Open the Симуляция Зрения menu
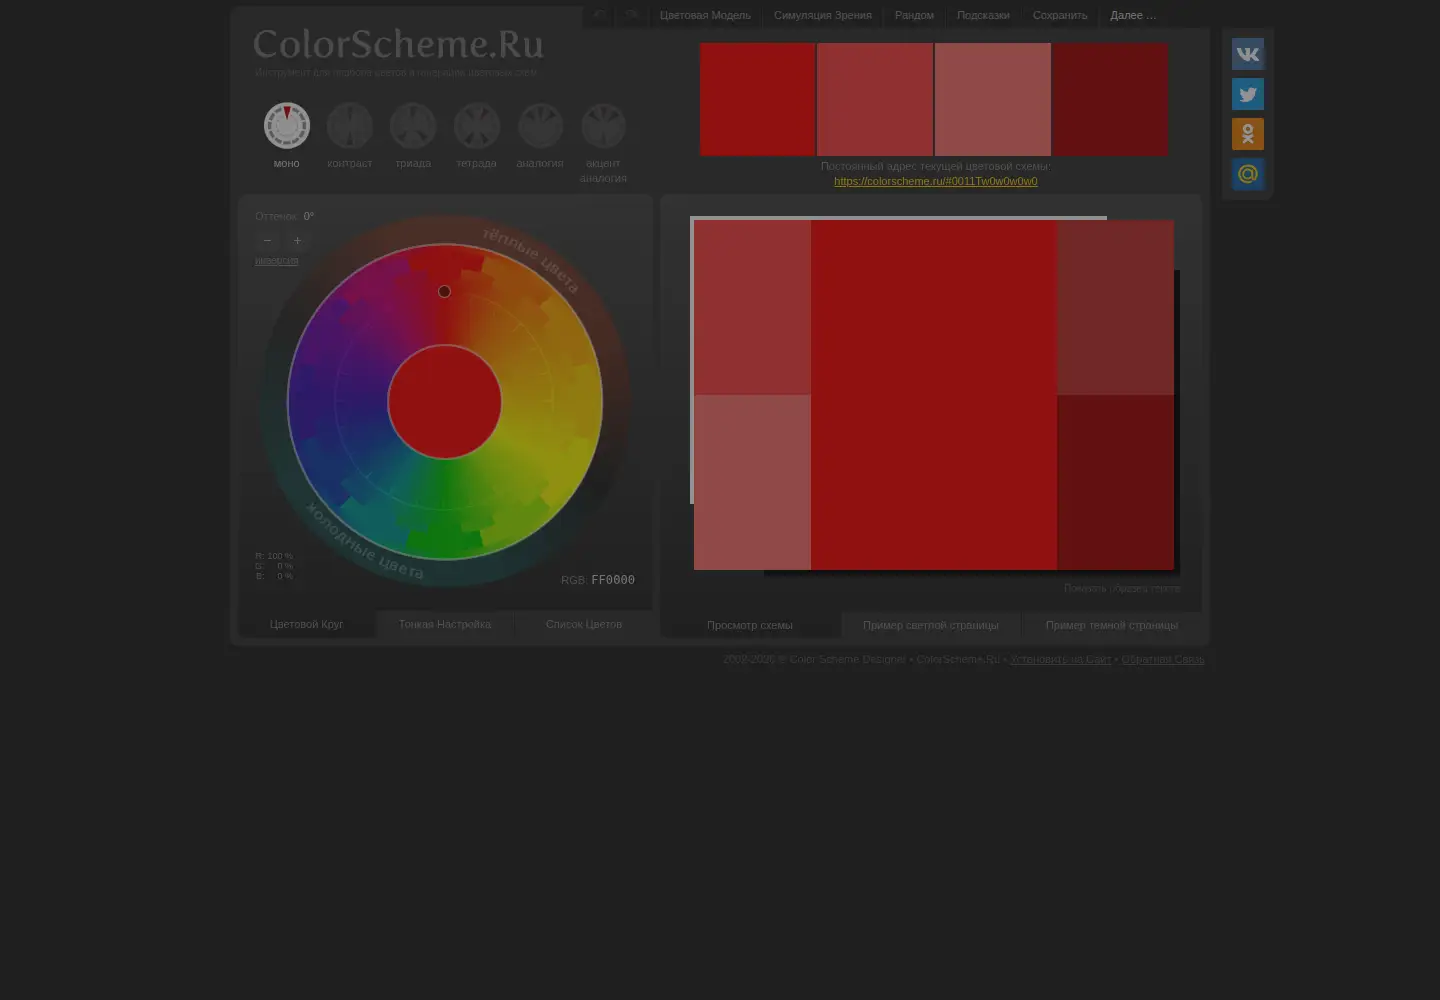This screenshot has height=1000, width=1440. click(x=823, y=15)
